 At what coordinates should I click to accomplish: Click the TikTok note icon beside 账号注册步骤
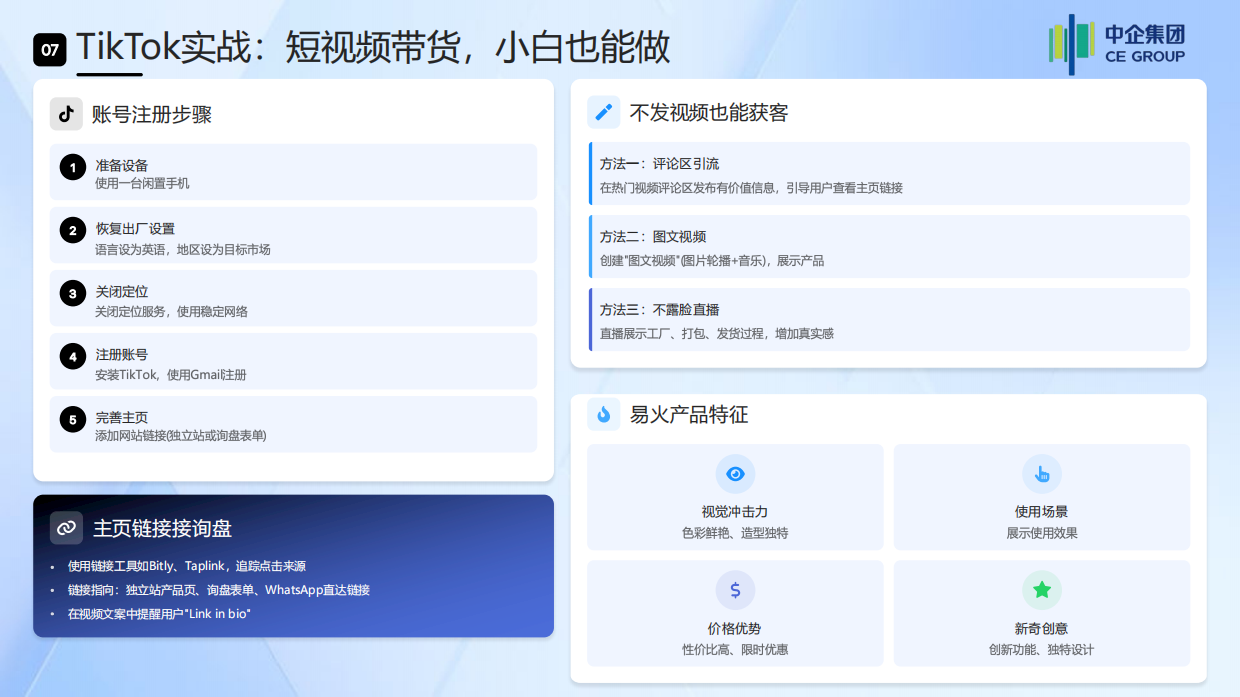65,113
